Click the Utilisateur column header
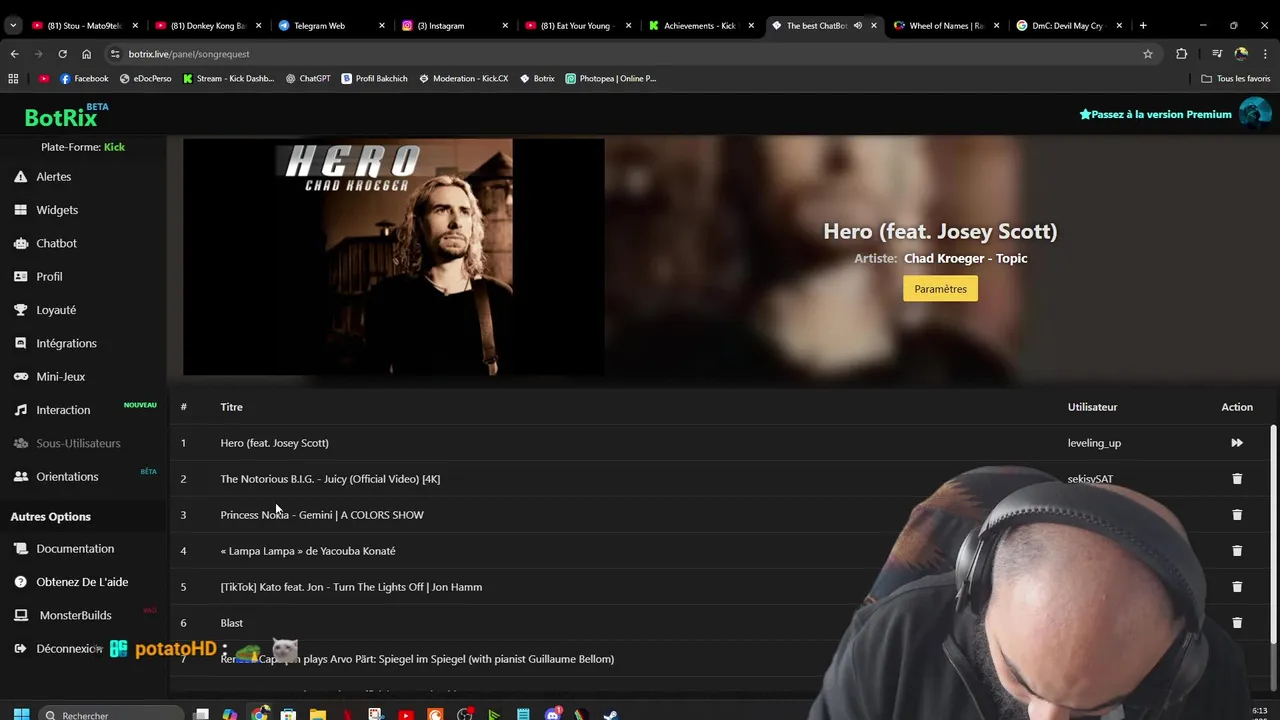 pos(1092,407)
